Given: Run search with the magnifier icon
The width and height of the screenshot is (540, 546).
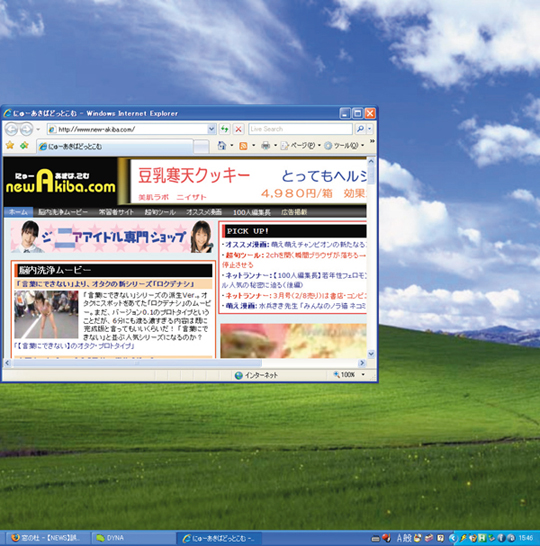Looking at the screenshot, I should pos(360,129).
